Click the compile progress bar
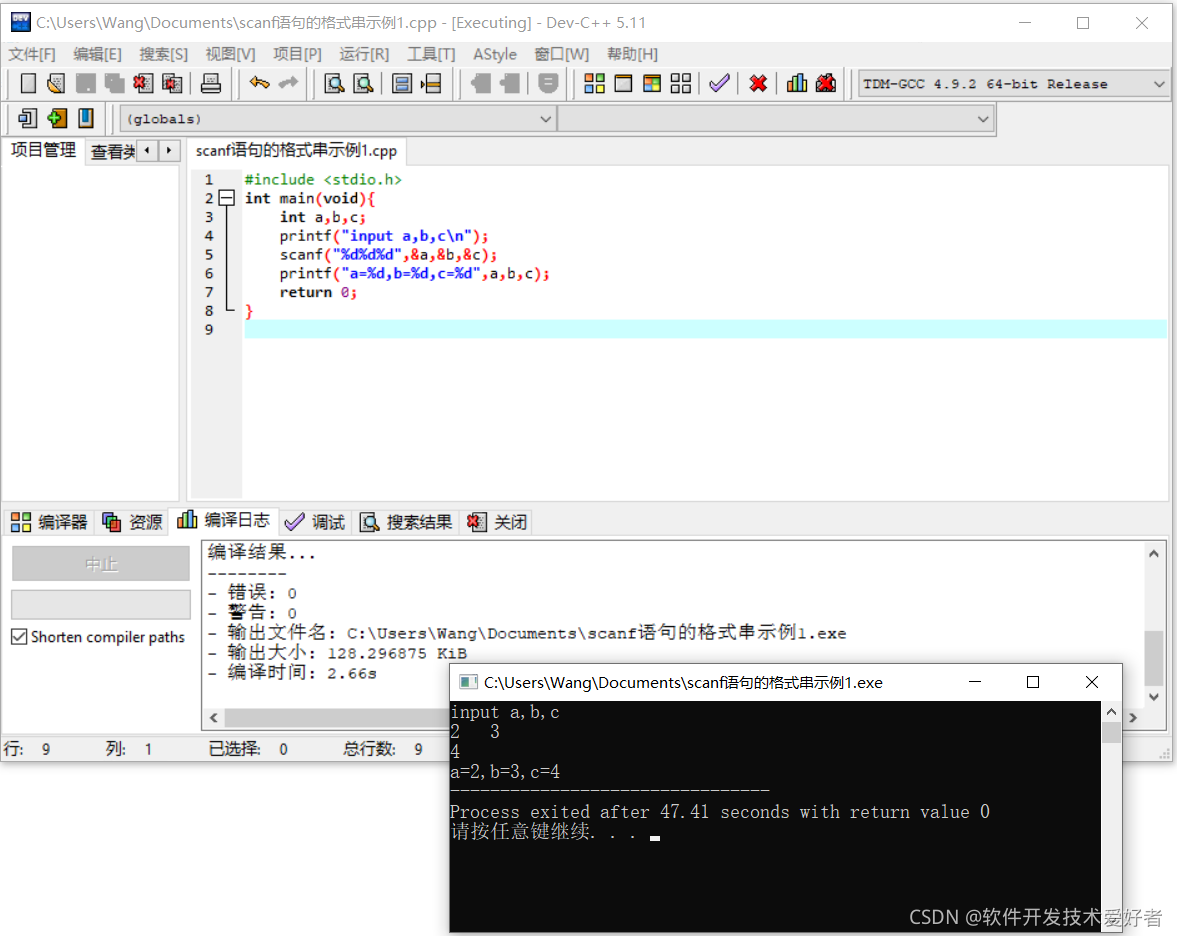 click(x=101, y=604)
